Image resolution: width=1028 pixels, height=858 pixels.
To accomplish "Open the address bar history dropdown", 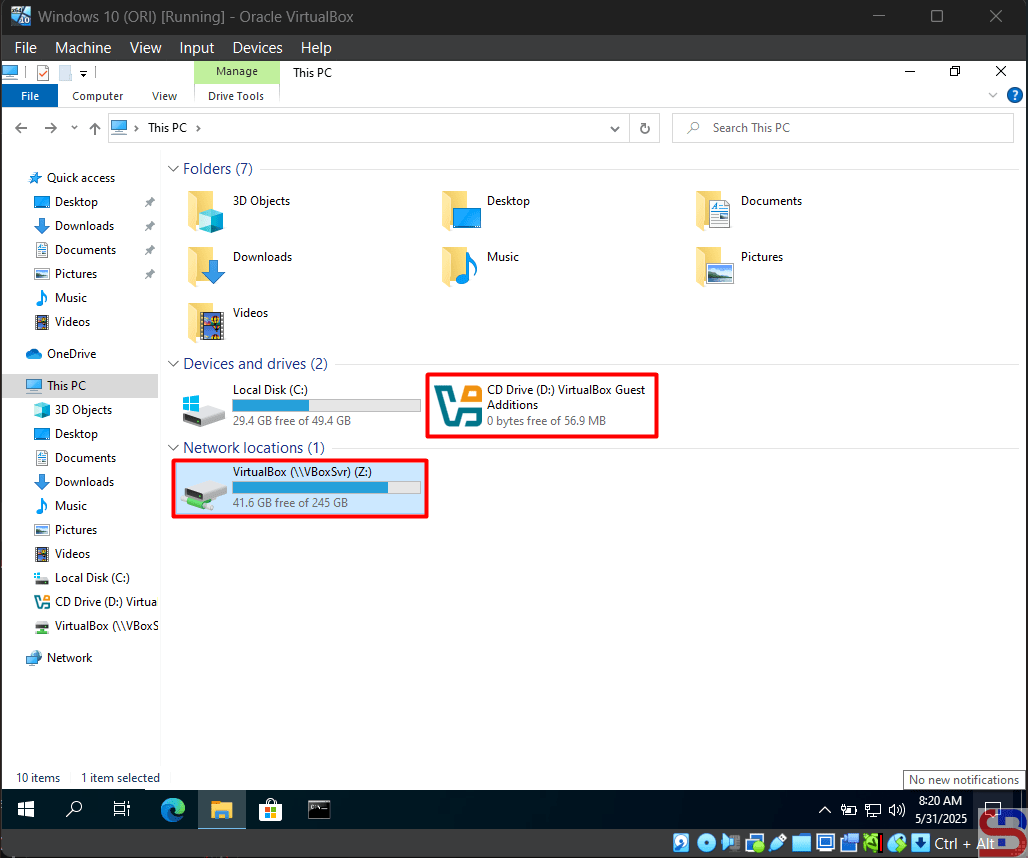I will 615,128.
